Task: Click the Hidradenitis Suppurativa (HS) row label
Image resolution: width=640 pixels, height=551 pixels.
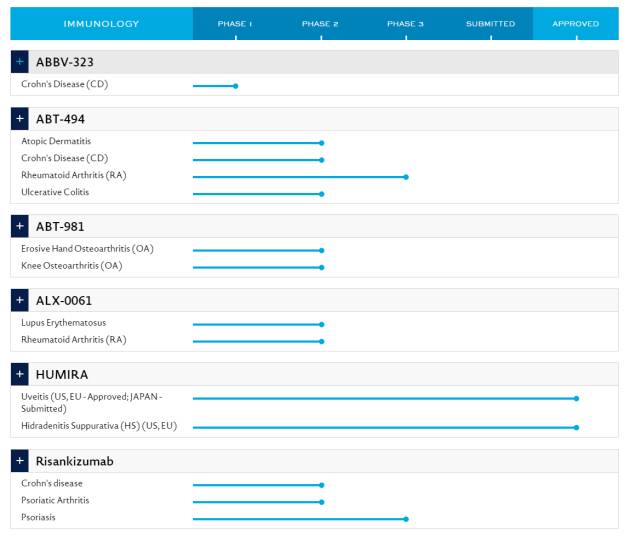Action: [98, 426]
